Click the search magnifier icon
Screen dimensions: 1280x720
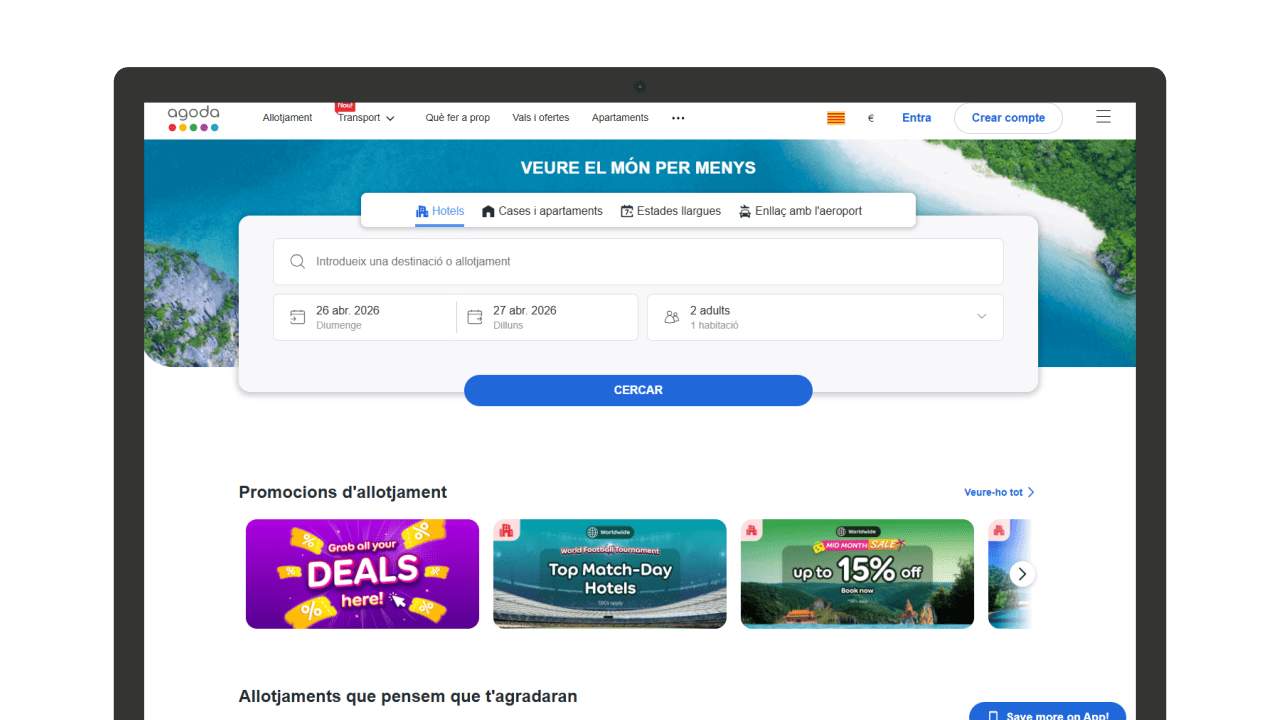coord(297,262)
